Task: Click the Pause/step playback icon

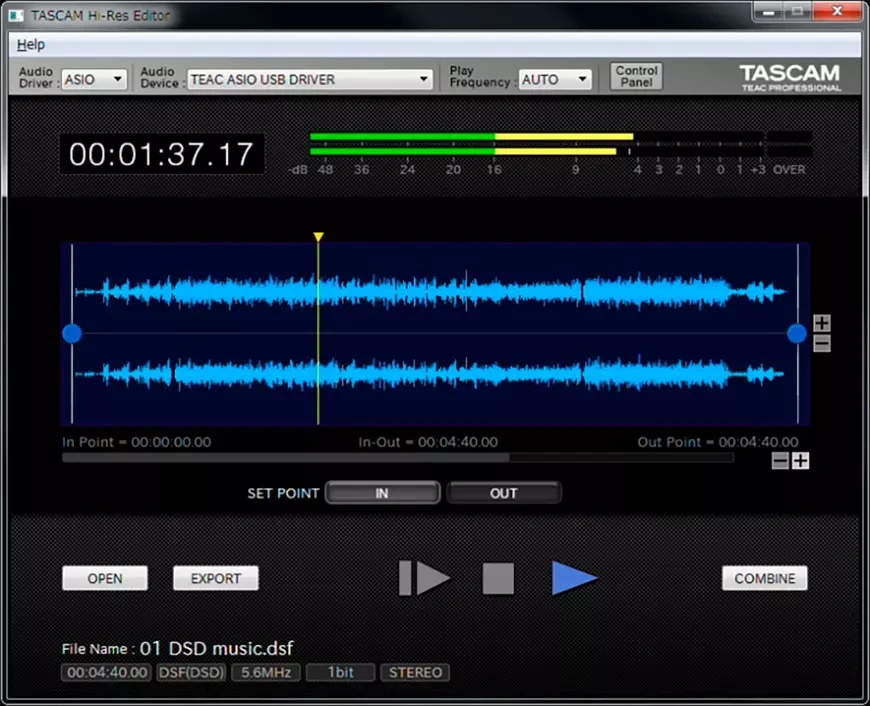Action: pyautogui.click(x=423, y=578)
